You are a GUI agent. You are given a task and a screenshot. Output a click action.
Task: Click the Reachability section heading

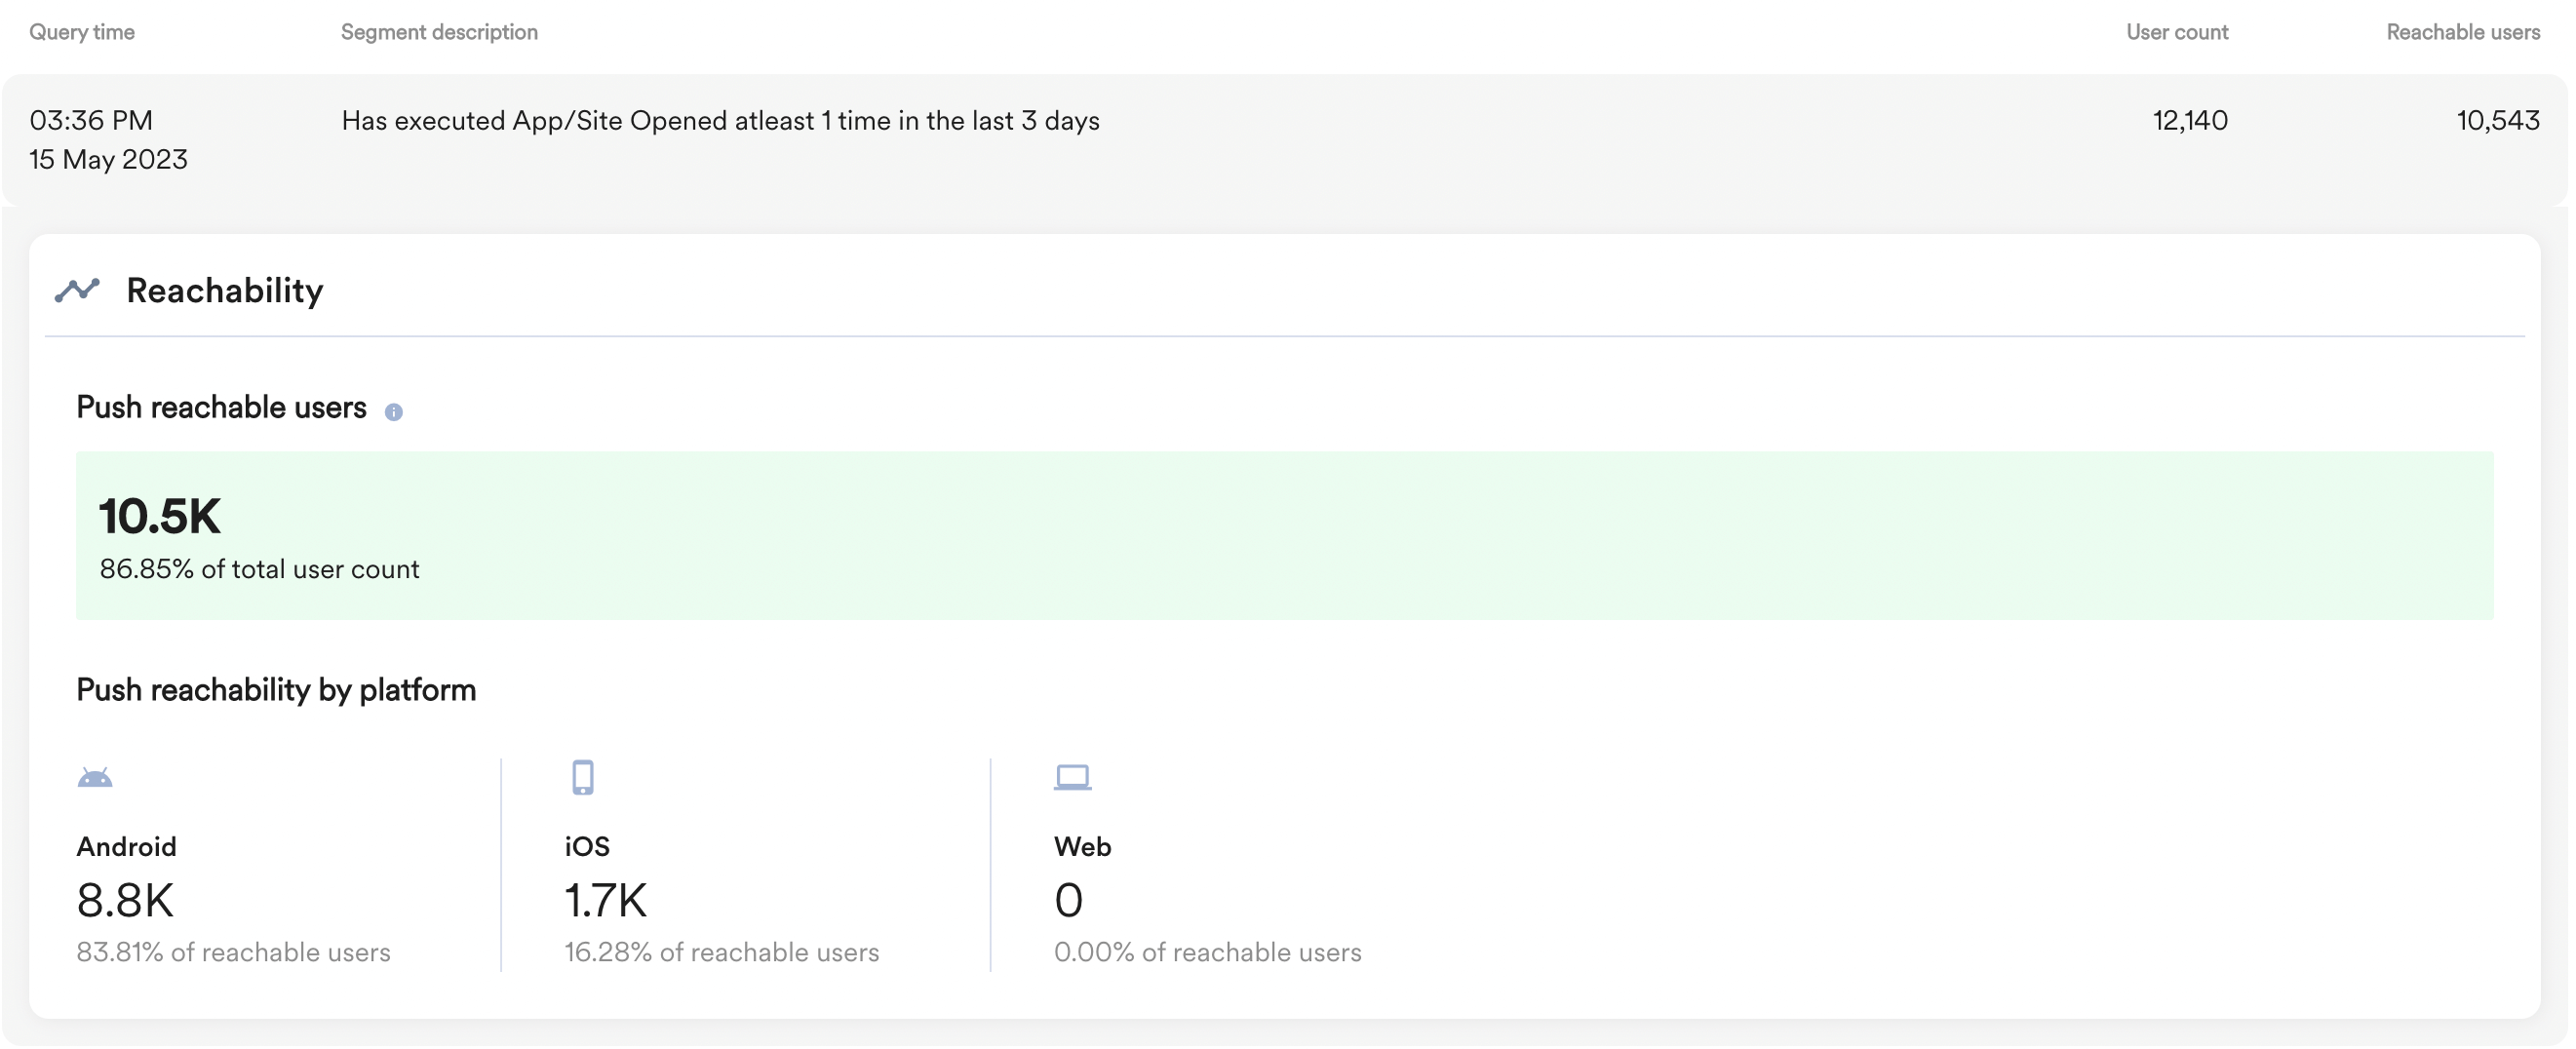tap(224, 291)
